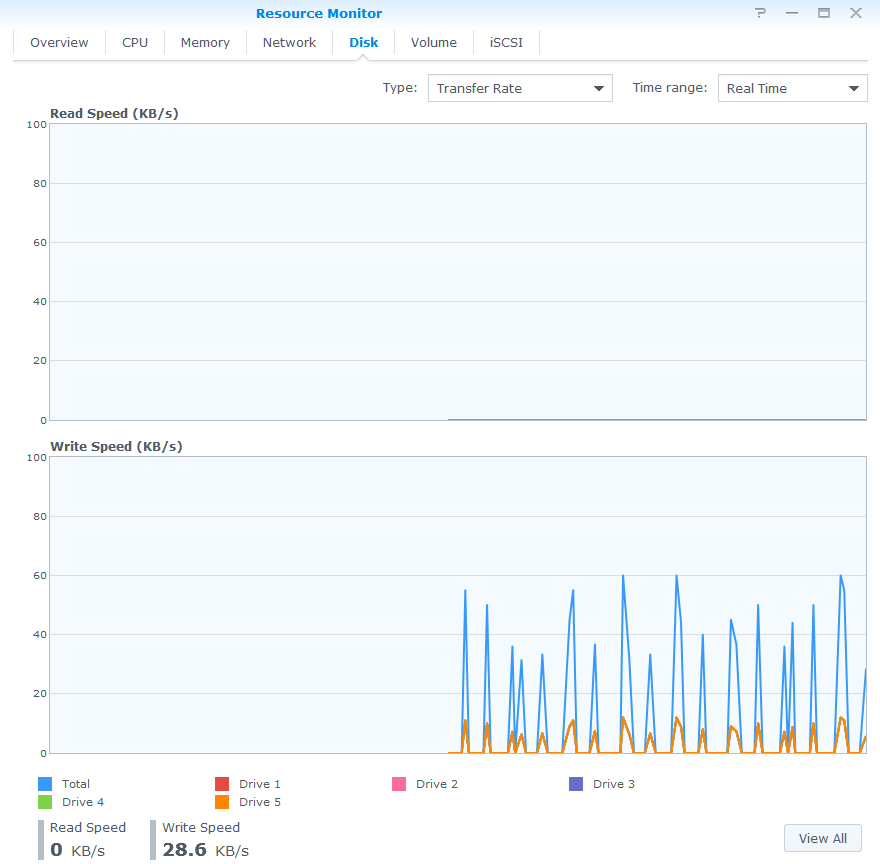Toggle Drive 2 pink legend swatch
Screen dimensions: 880x864
point(399,784)
